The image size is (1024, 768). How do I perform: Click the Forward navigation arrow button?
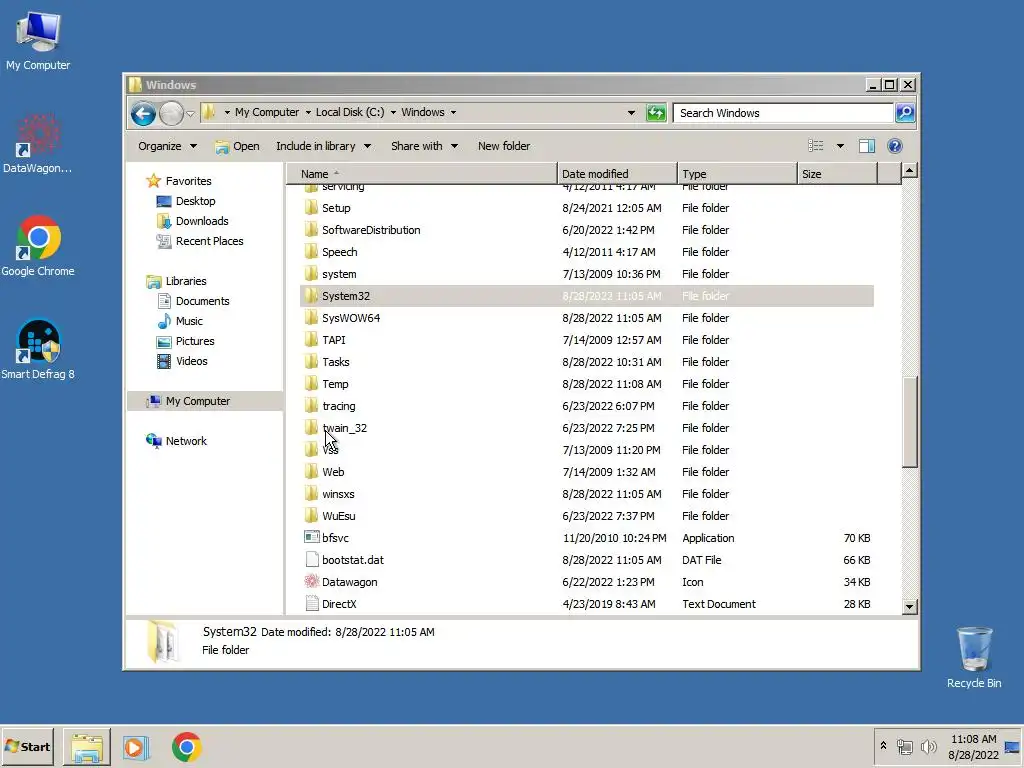(171, 114)
